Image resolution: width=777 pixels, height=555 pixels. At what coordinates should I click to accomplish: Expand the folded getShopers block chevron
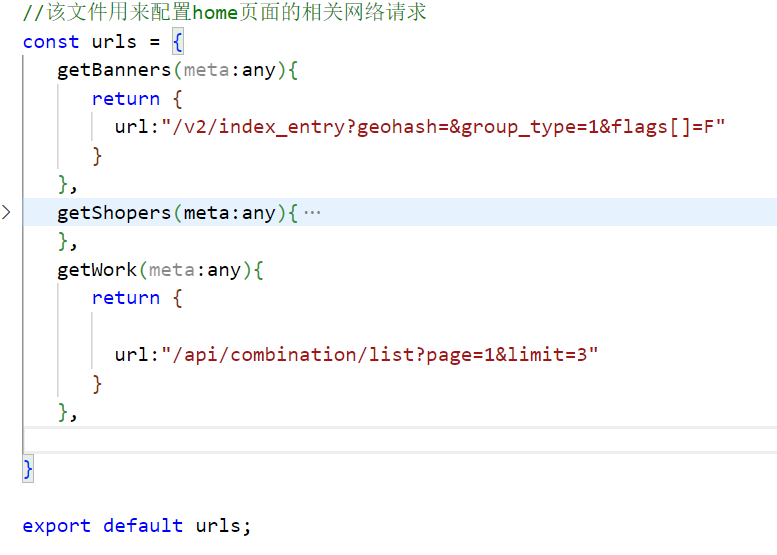[x=7, y=212]
